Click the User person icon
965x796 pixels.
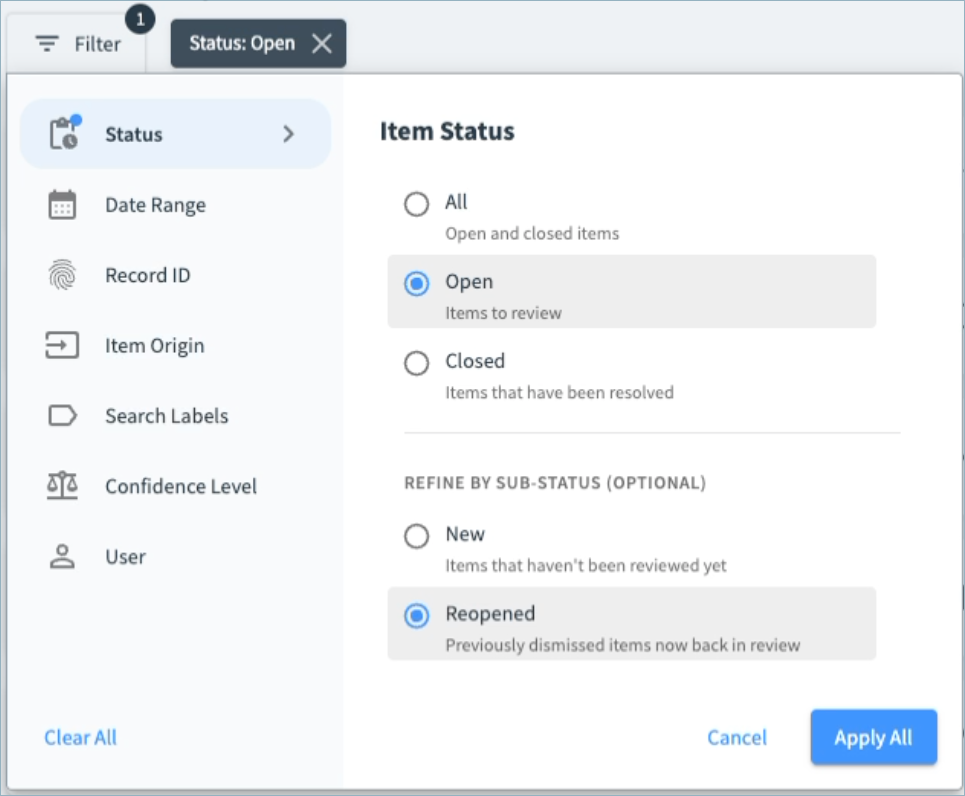click(x=62, y=556)
